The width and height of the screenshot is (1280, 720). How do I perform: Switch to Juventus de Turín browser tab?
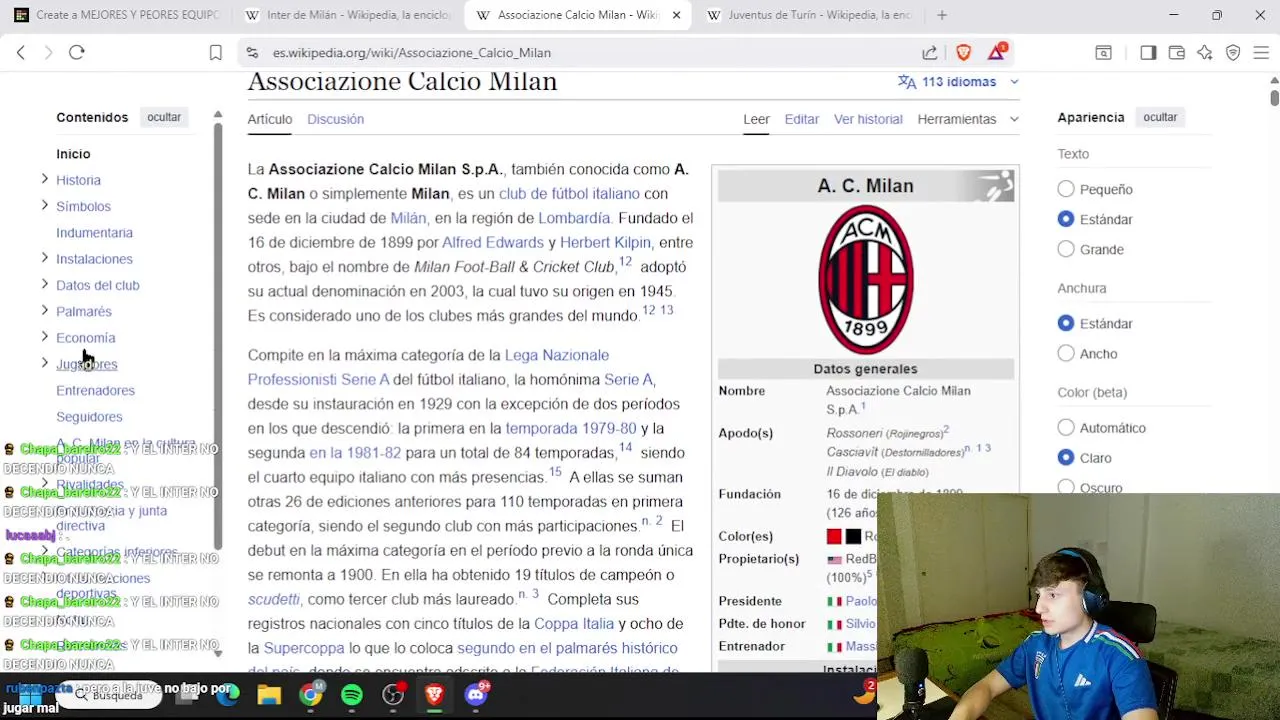click(808, 15)
